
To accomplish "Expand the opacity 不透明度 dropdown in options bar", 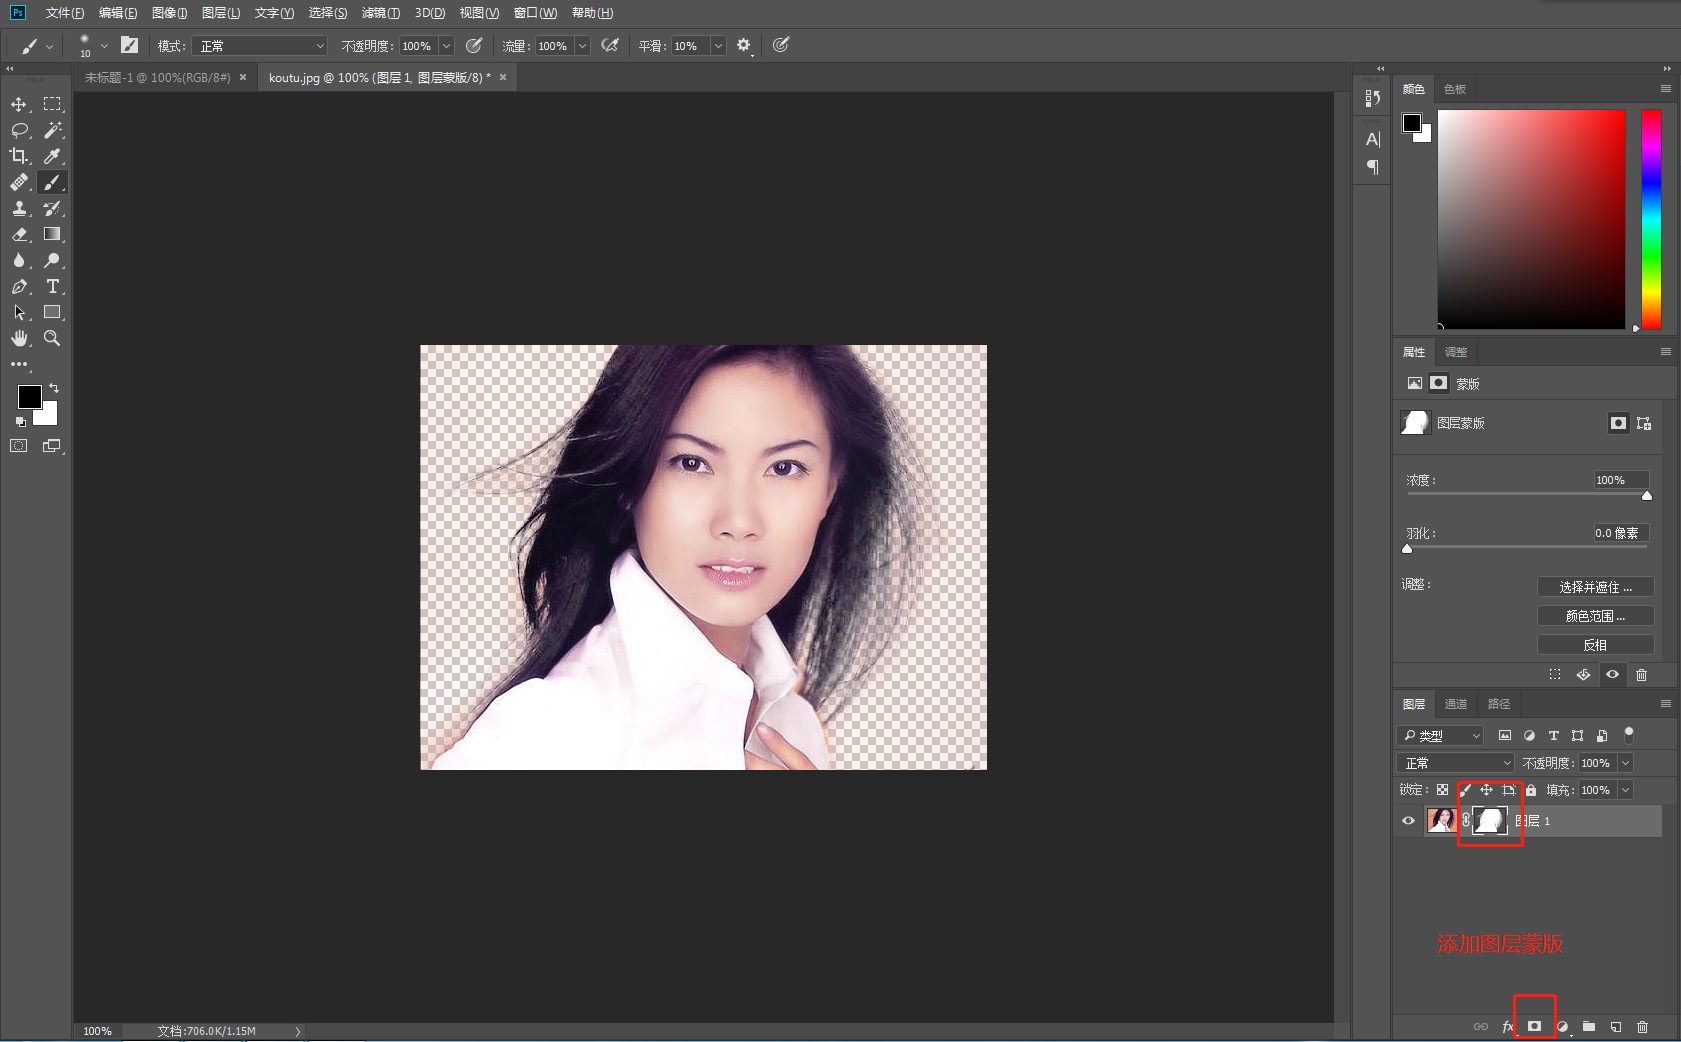I will tap(447, 46).
